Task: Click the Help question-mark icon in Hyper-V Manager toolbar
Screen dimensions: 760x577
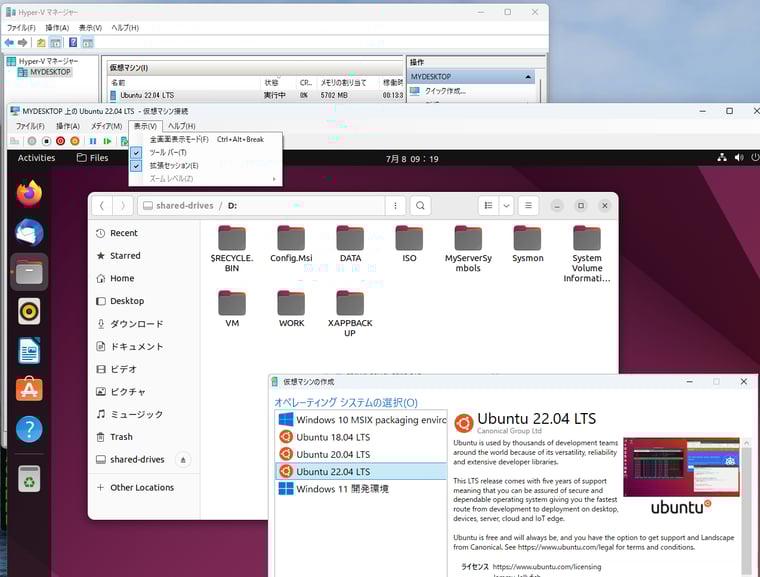Action: click(x=73, y=43)
